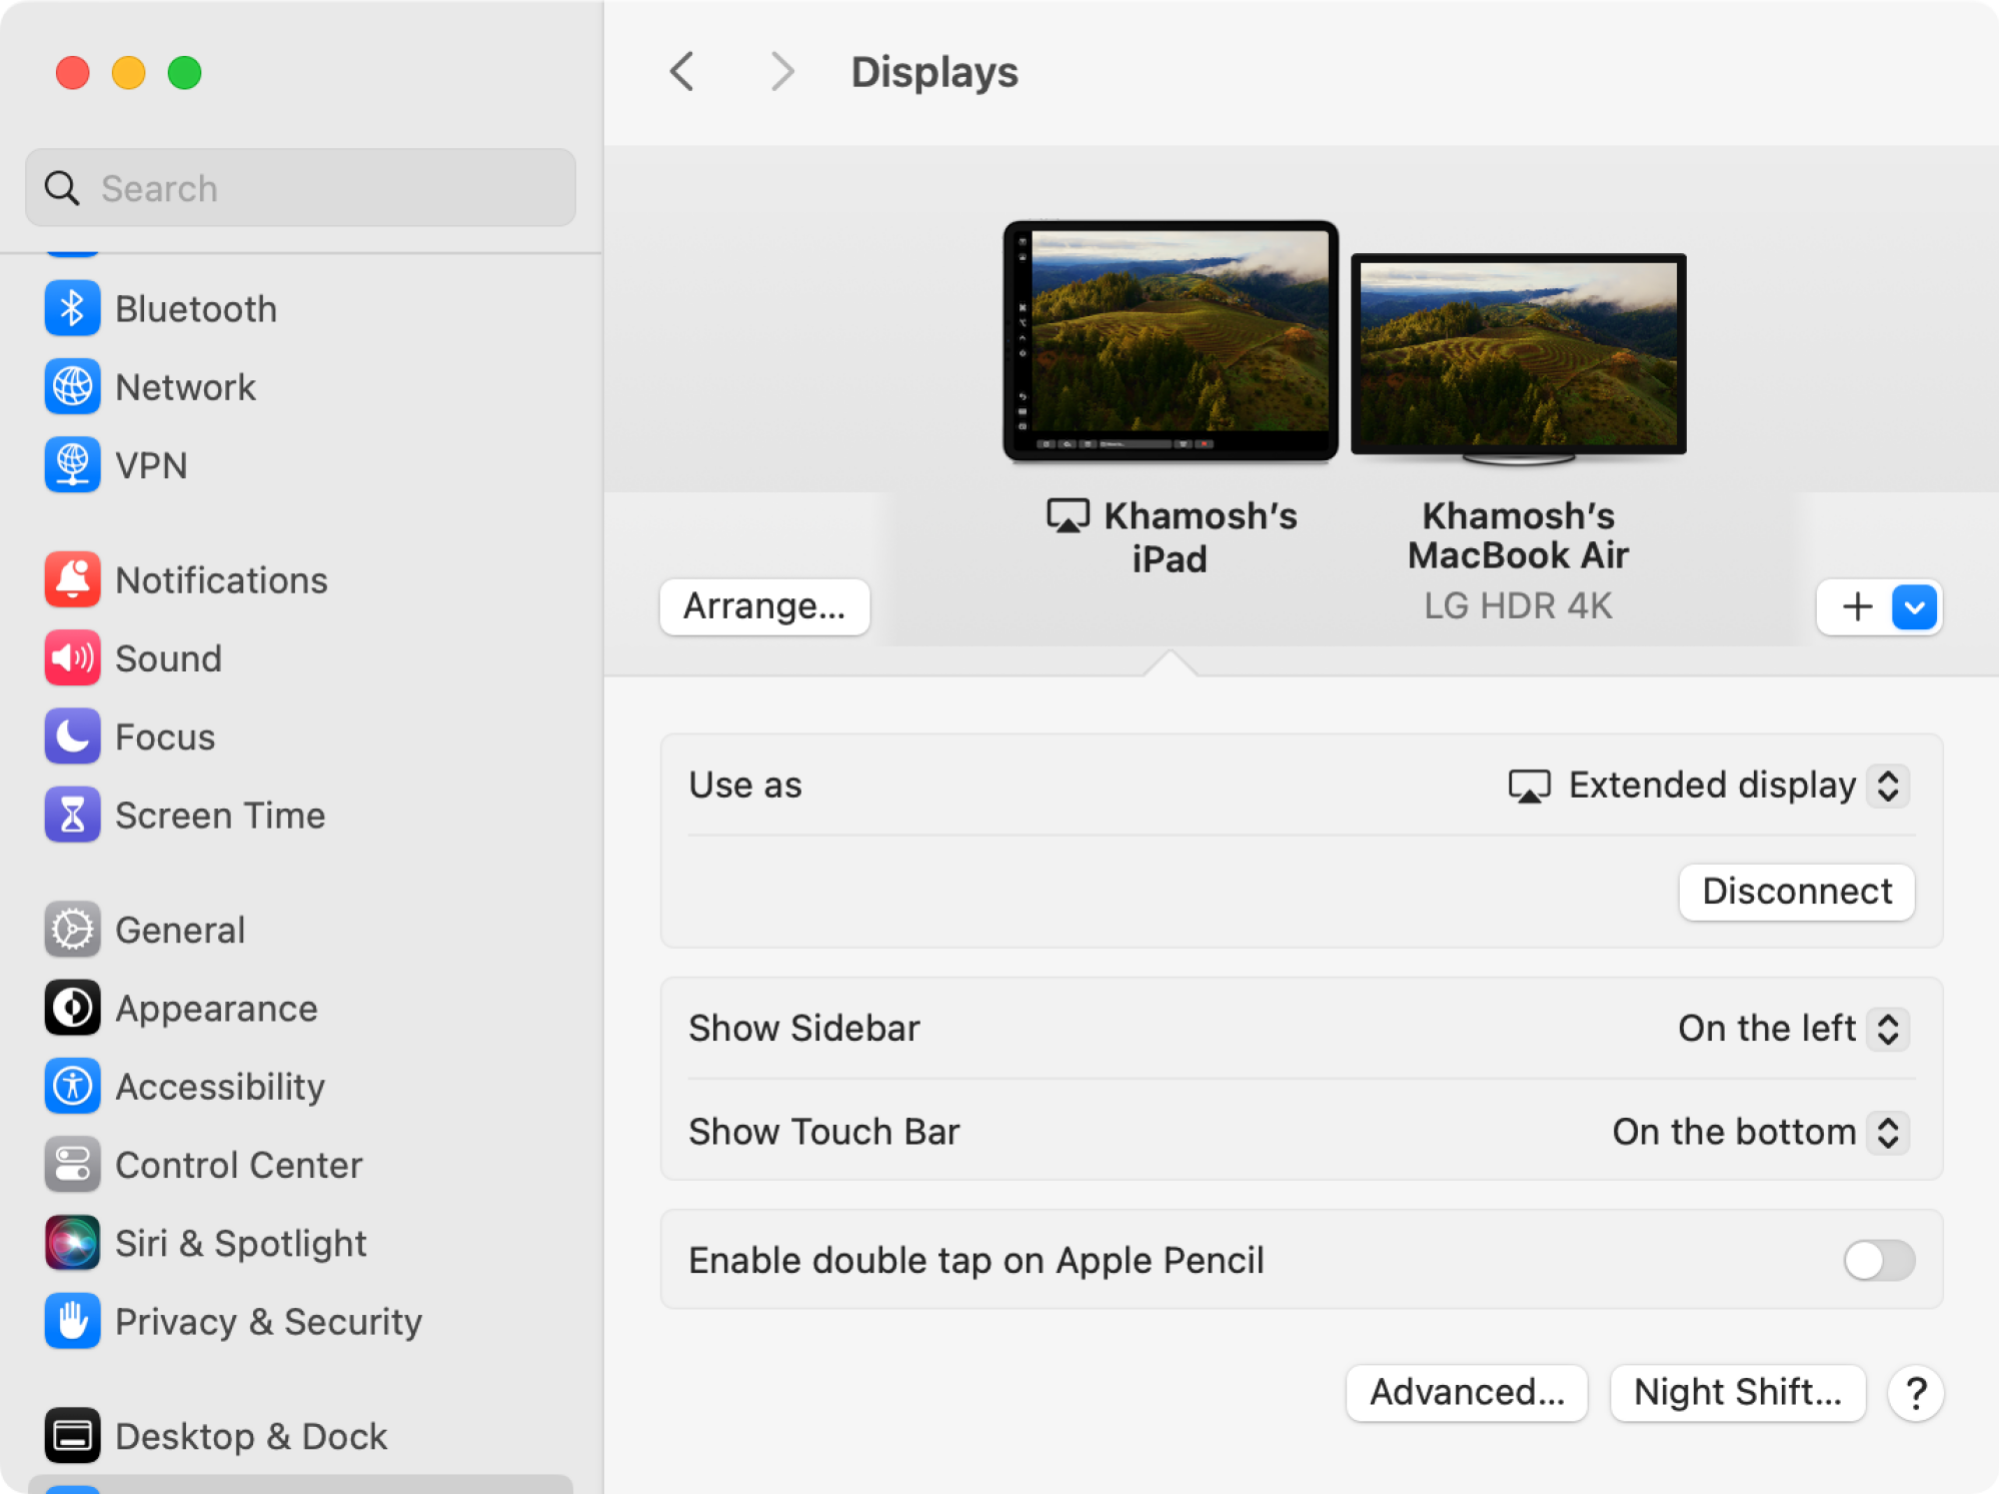Select Appearance label in sidebar
Screen dimensions: 1999x1494
click(x=216, y=1008)
